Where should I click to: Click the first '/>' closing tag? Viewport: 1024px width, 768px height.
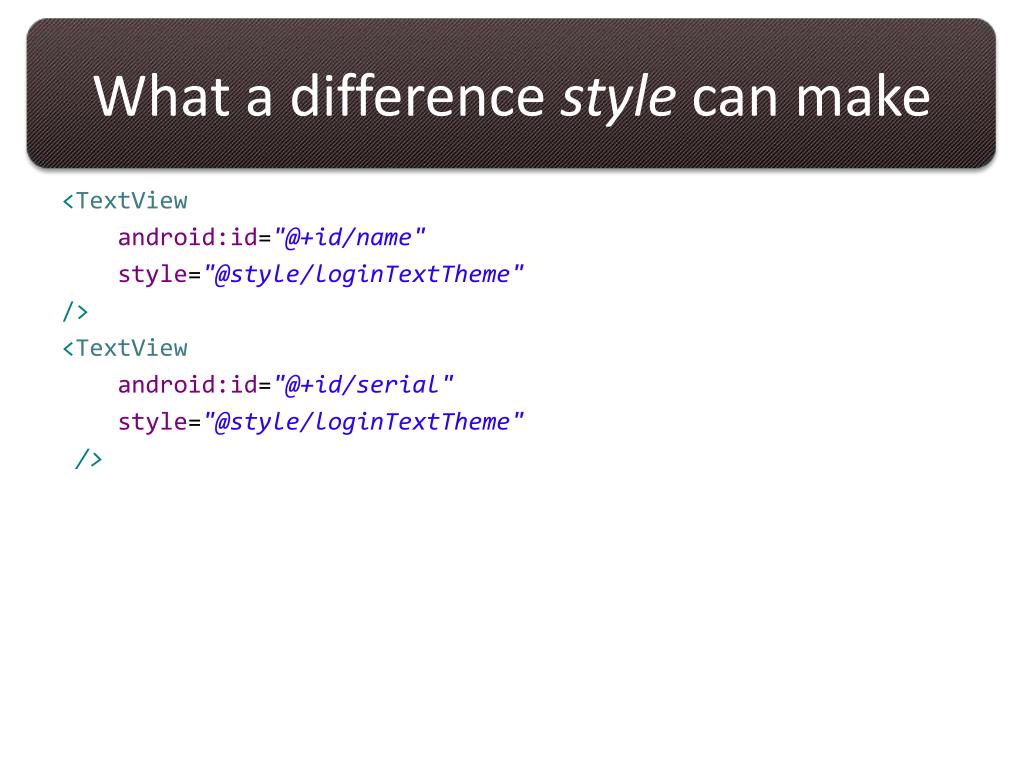coord(75,311)
